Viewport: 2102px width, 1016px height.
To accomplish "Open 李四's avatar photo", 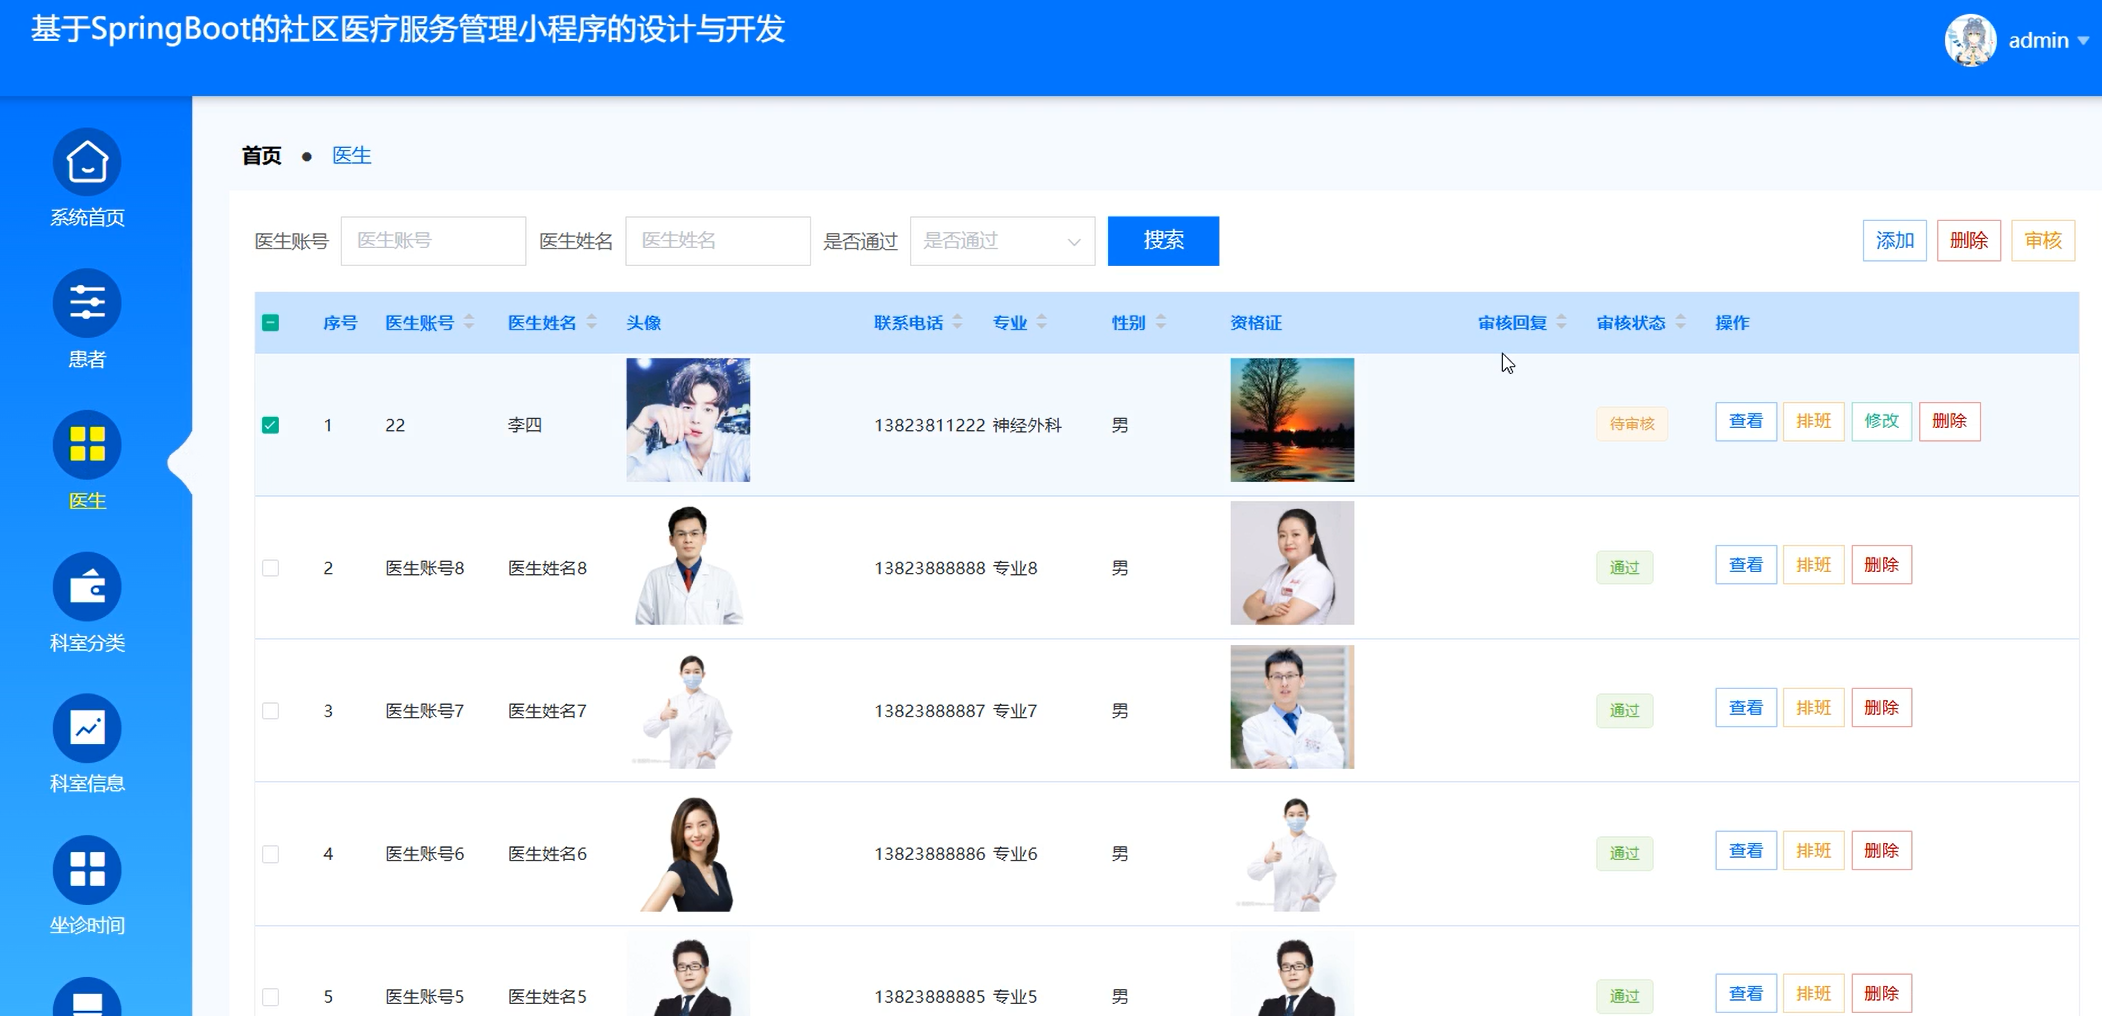I will coord(688,420).
